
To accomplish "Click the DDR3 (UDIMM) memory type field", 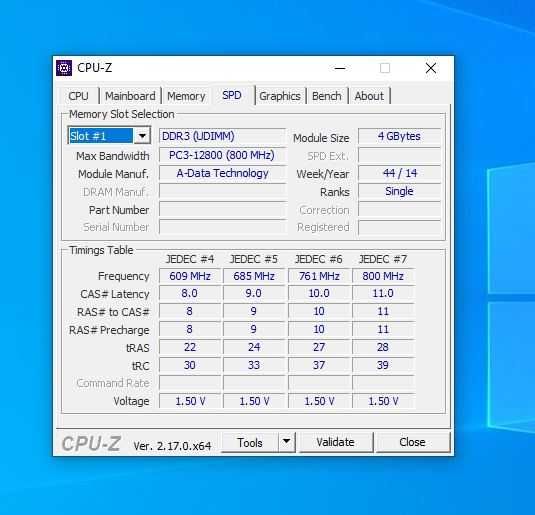I will (222, 136).
